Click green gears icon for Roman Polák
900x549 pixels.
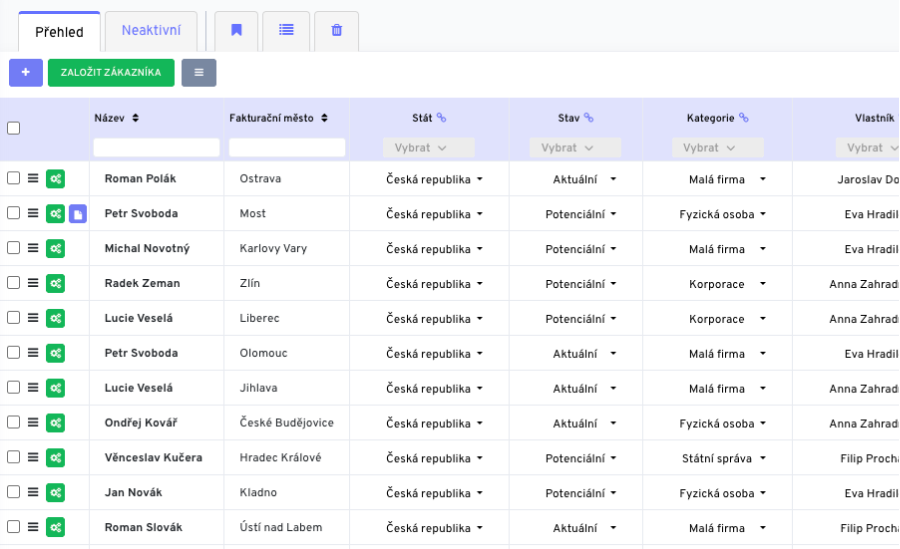click(x=55, y=179)
